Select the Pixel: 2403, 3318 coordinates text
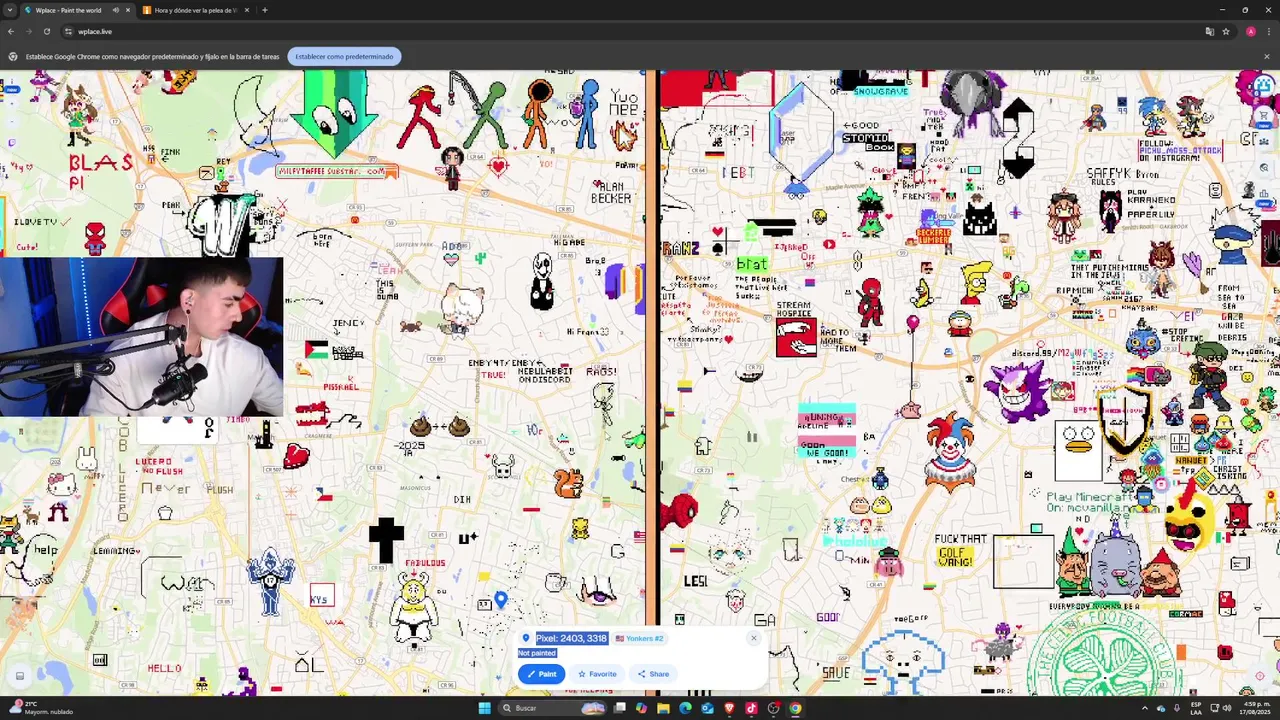 tap(571, 638)
